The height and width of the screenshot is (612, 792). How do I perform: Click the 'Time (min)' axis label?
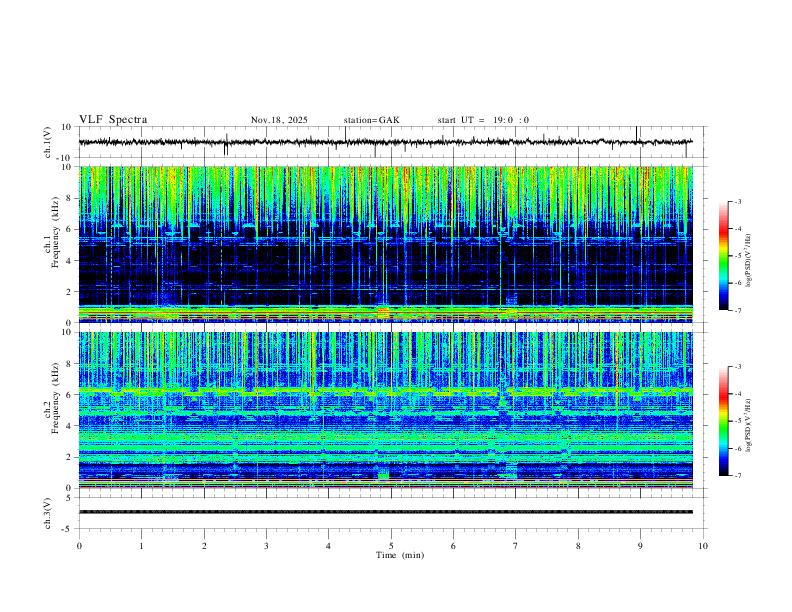tap(400, 555)
